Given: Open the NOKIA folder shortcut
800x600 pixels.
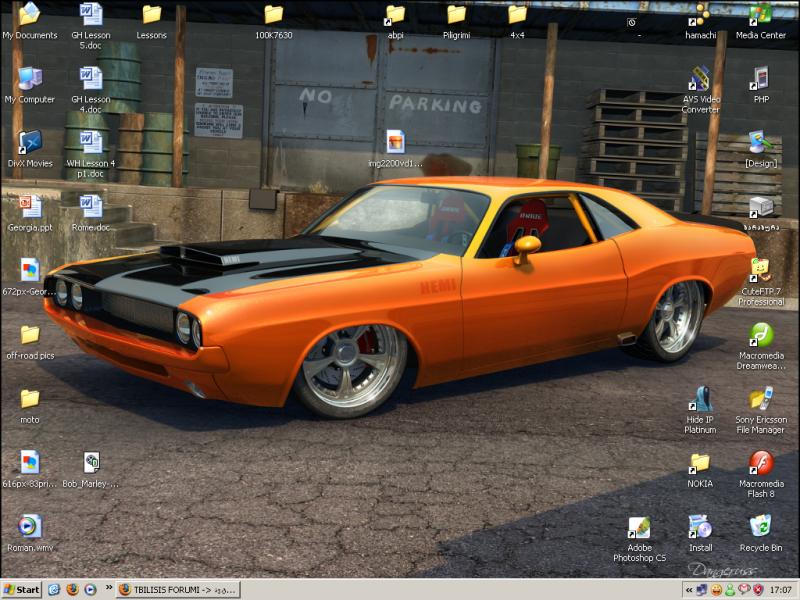Looking at the screenshot, I should point(700,470).
